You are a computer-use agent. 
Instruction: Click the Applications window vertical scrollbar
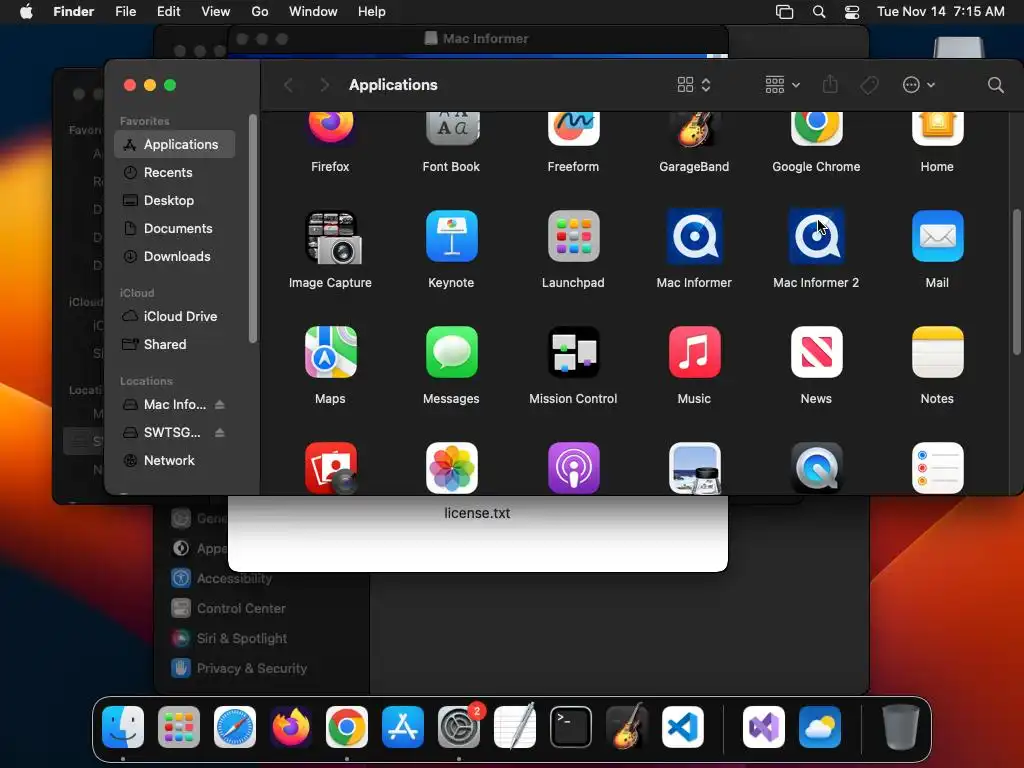coord(1016,282)
